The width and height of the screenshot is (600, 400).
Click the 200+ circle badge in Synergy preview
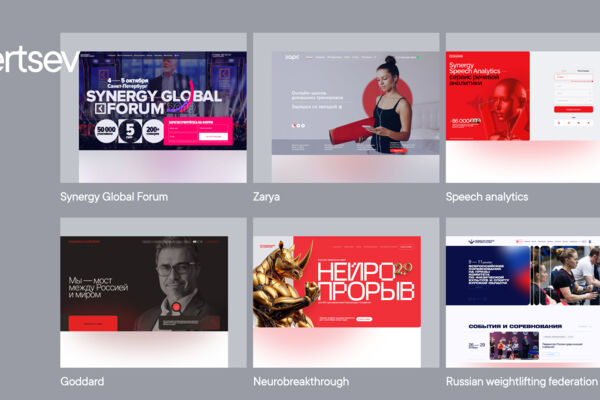(x=153, y=131)
